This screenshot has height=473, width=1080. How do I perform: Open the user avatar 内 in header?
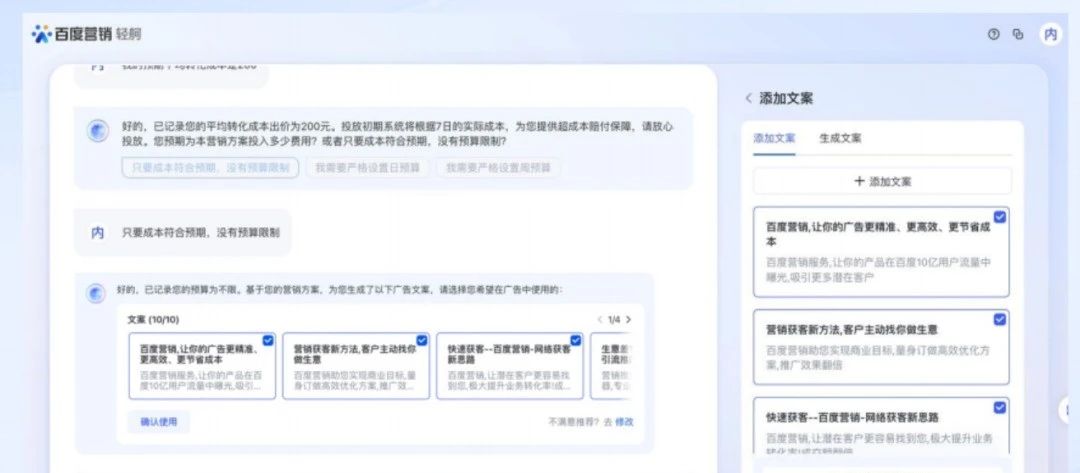click(x=1050, y=34)
